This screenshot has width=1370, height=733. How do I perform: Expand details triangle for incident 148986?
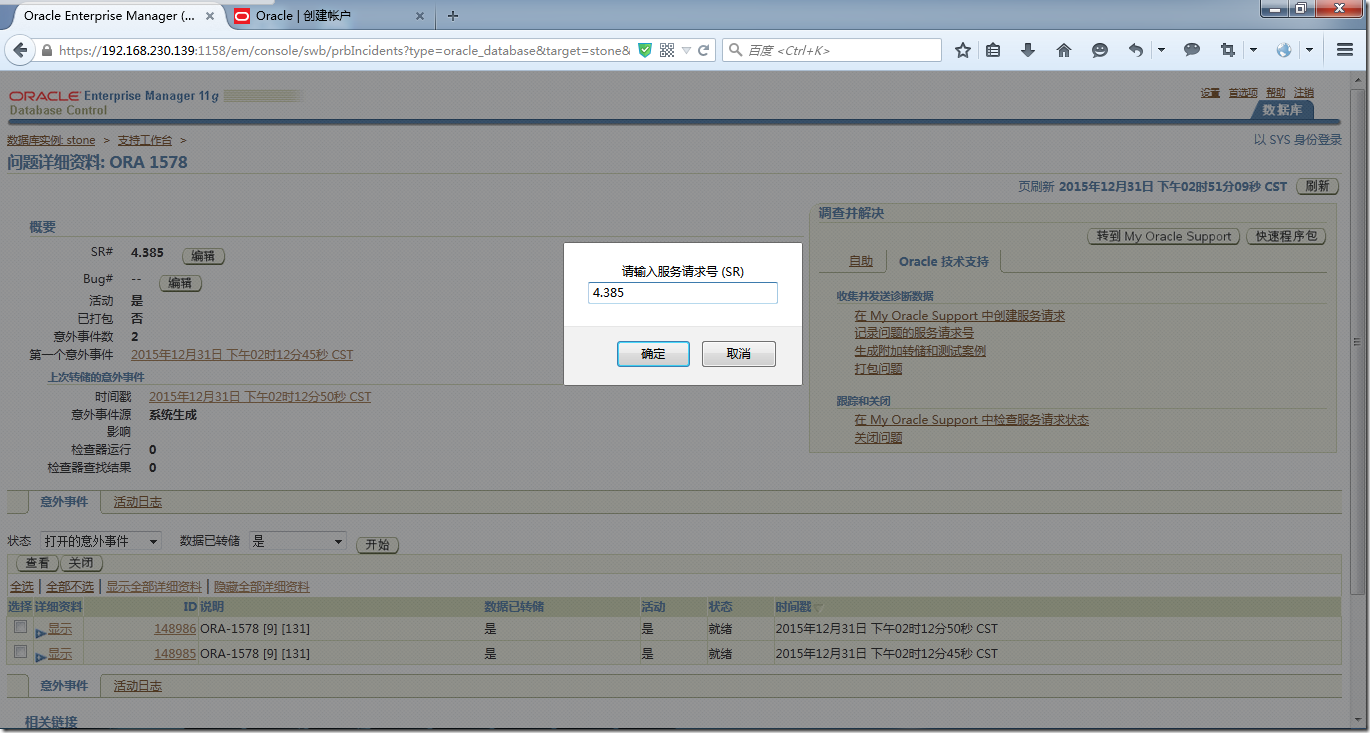coord(41,632)
